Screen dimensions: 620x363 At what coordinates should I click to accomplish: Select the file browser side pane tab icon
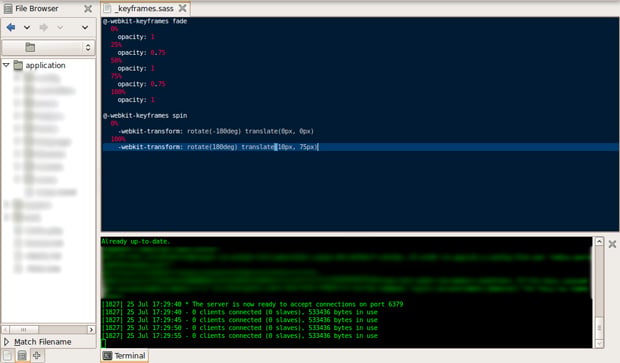click(x=22, y=355)
